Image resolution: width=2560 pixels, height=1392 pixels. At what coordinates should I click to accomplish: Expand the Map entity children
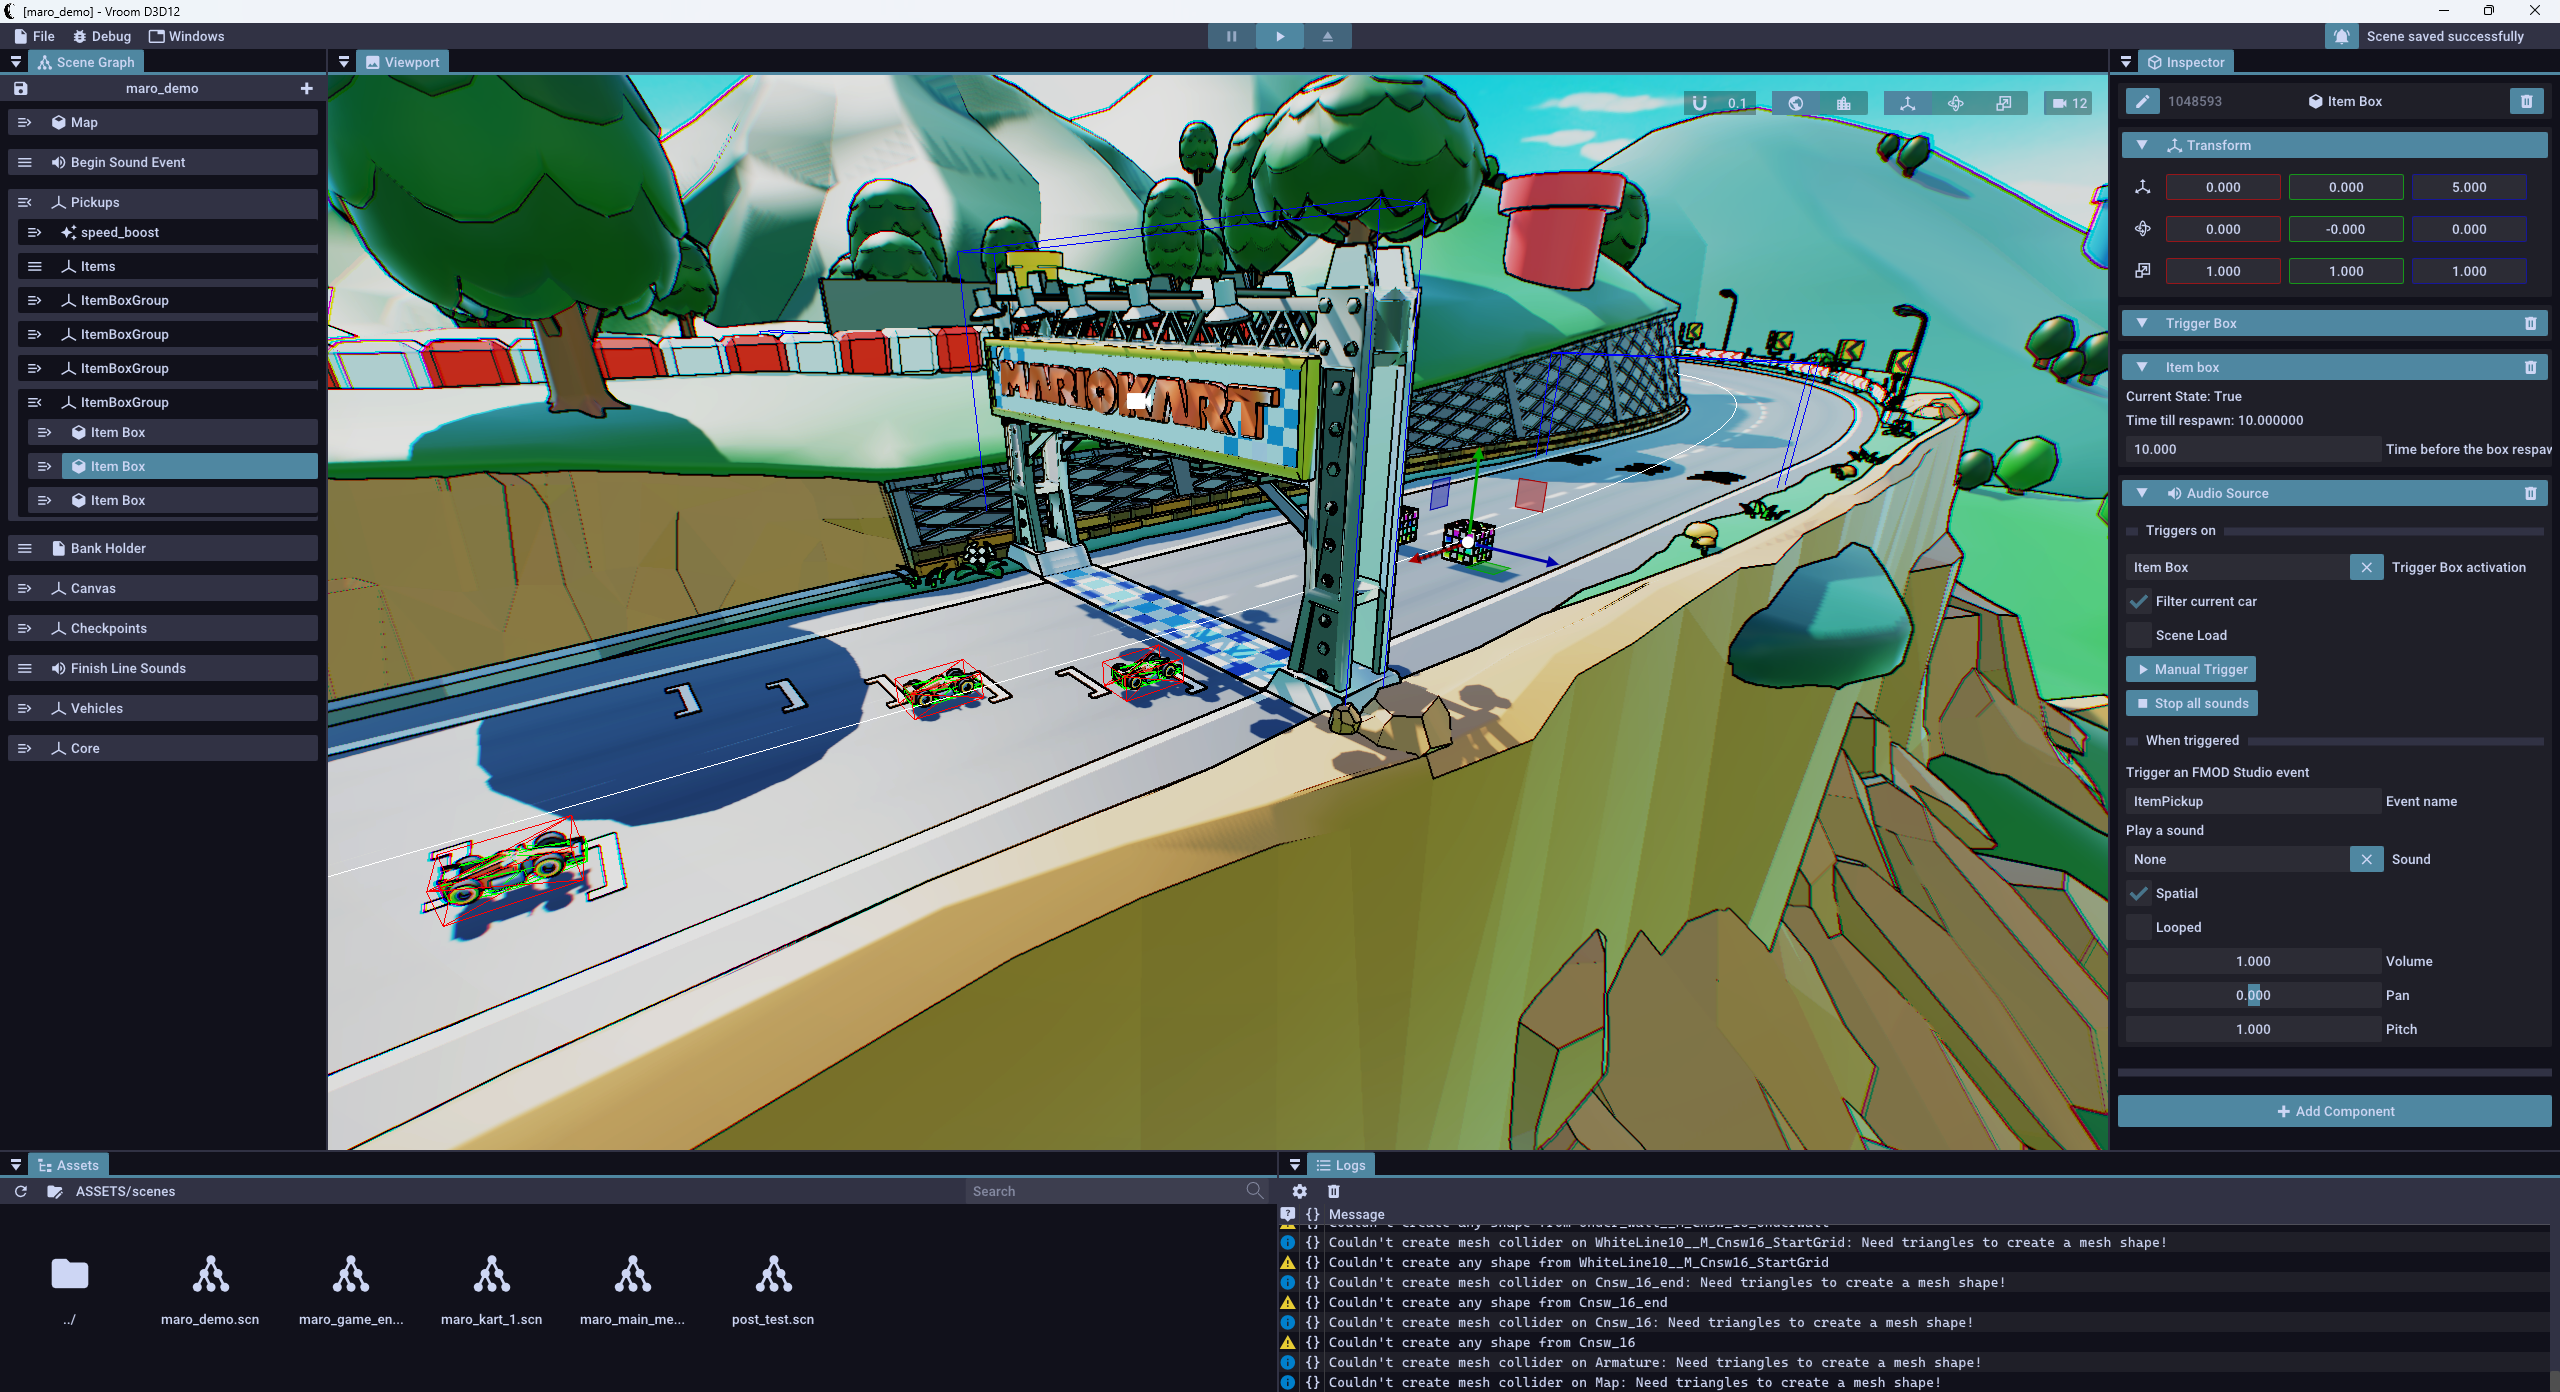25,122
